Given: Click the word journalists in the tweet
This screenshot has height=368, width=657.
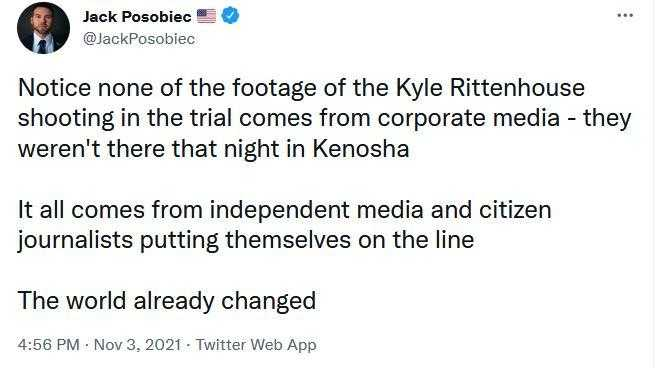Looking at the screenshot, I should 75,240.
